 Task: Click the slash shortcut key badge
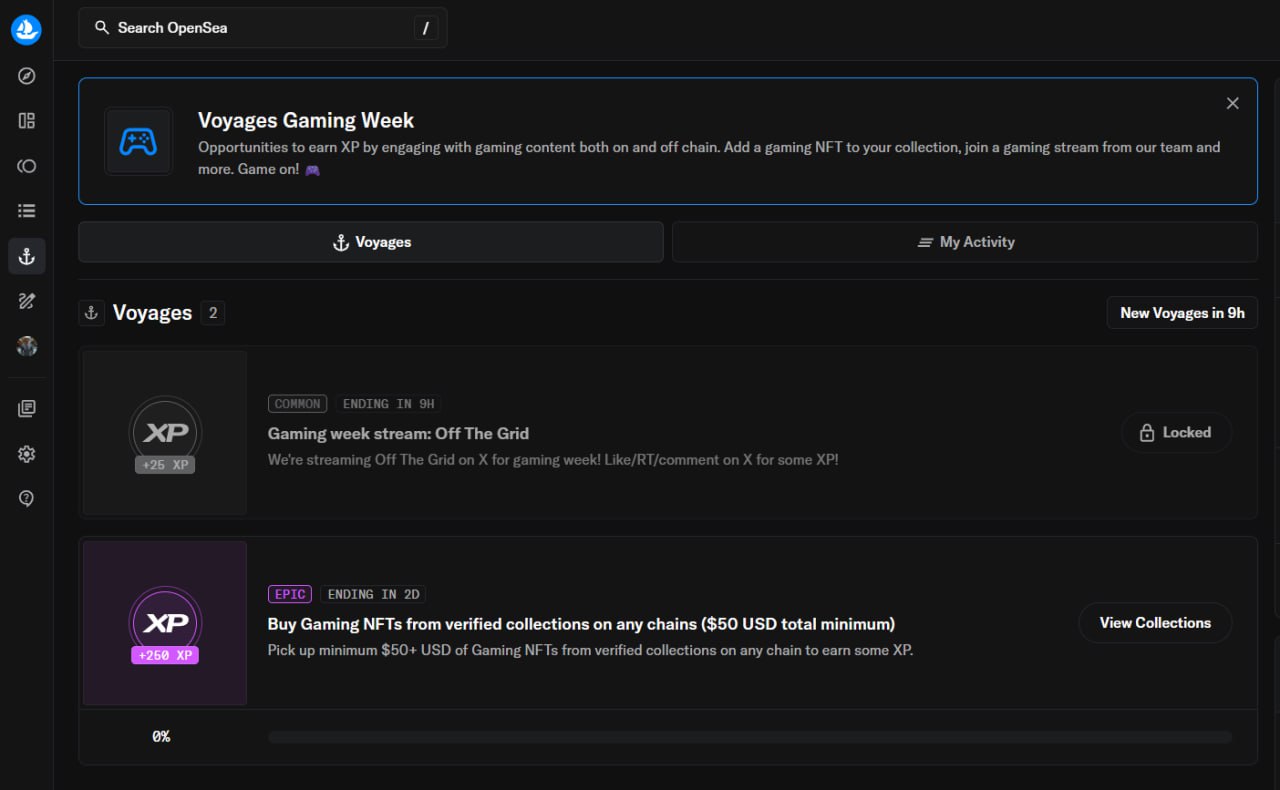click(x=426, y=28)
